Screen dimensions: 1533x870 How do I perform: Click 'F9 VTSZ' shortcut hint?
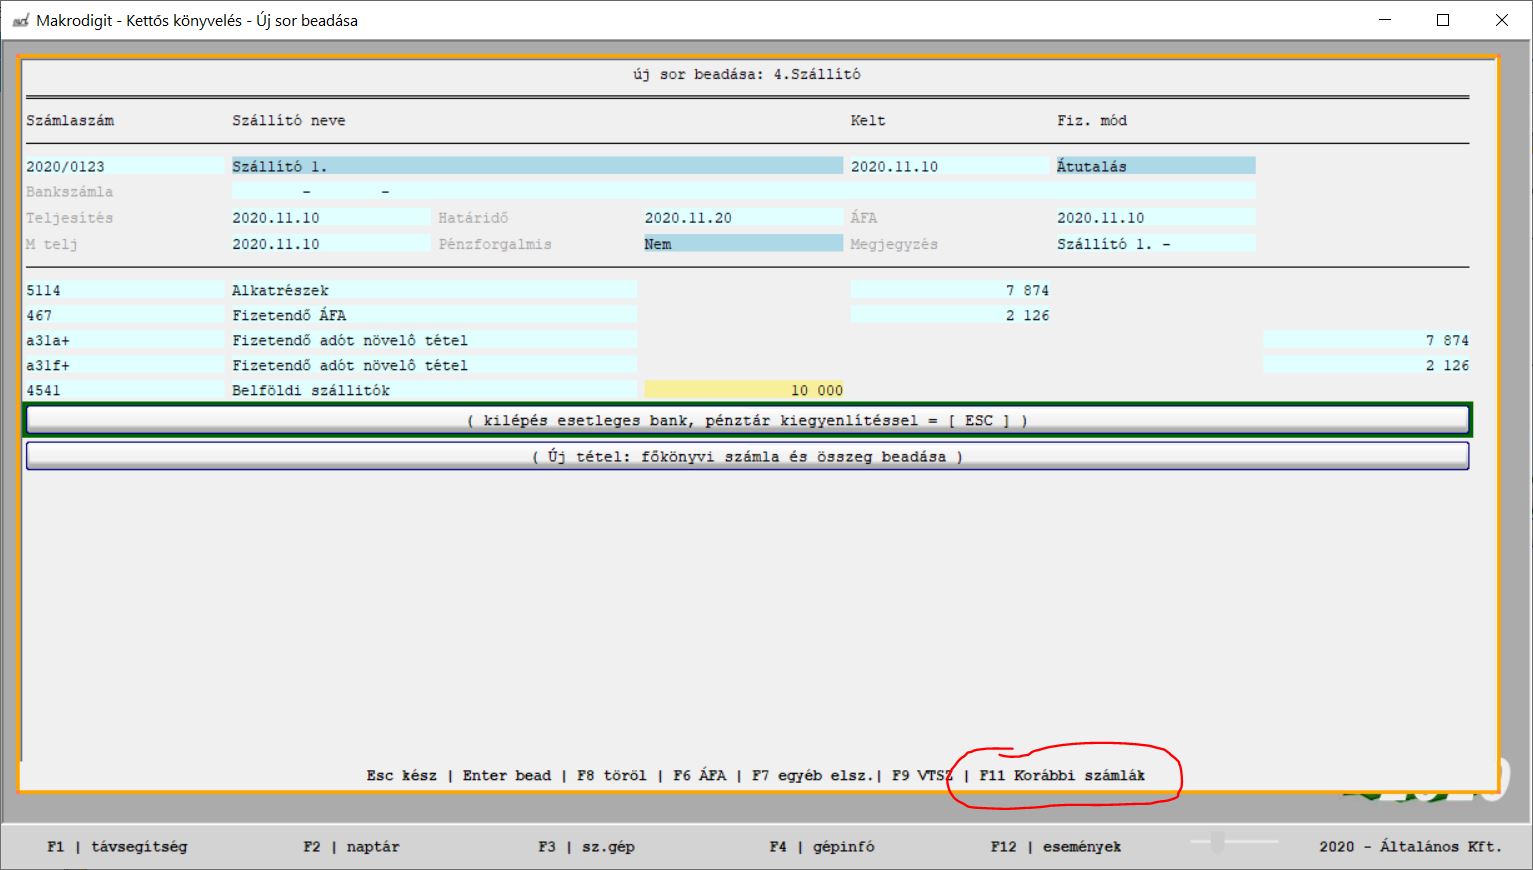point(921,775)
